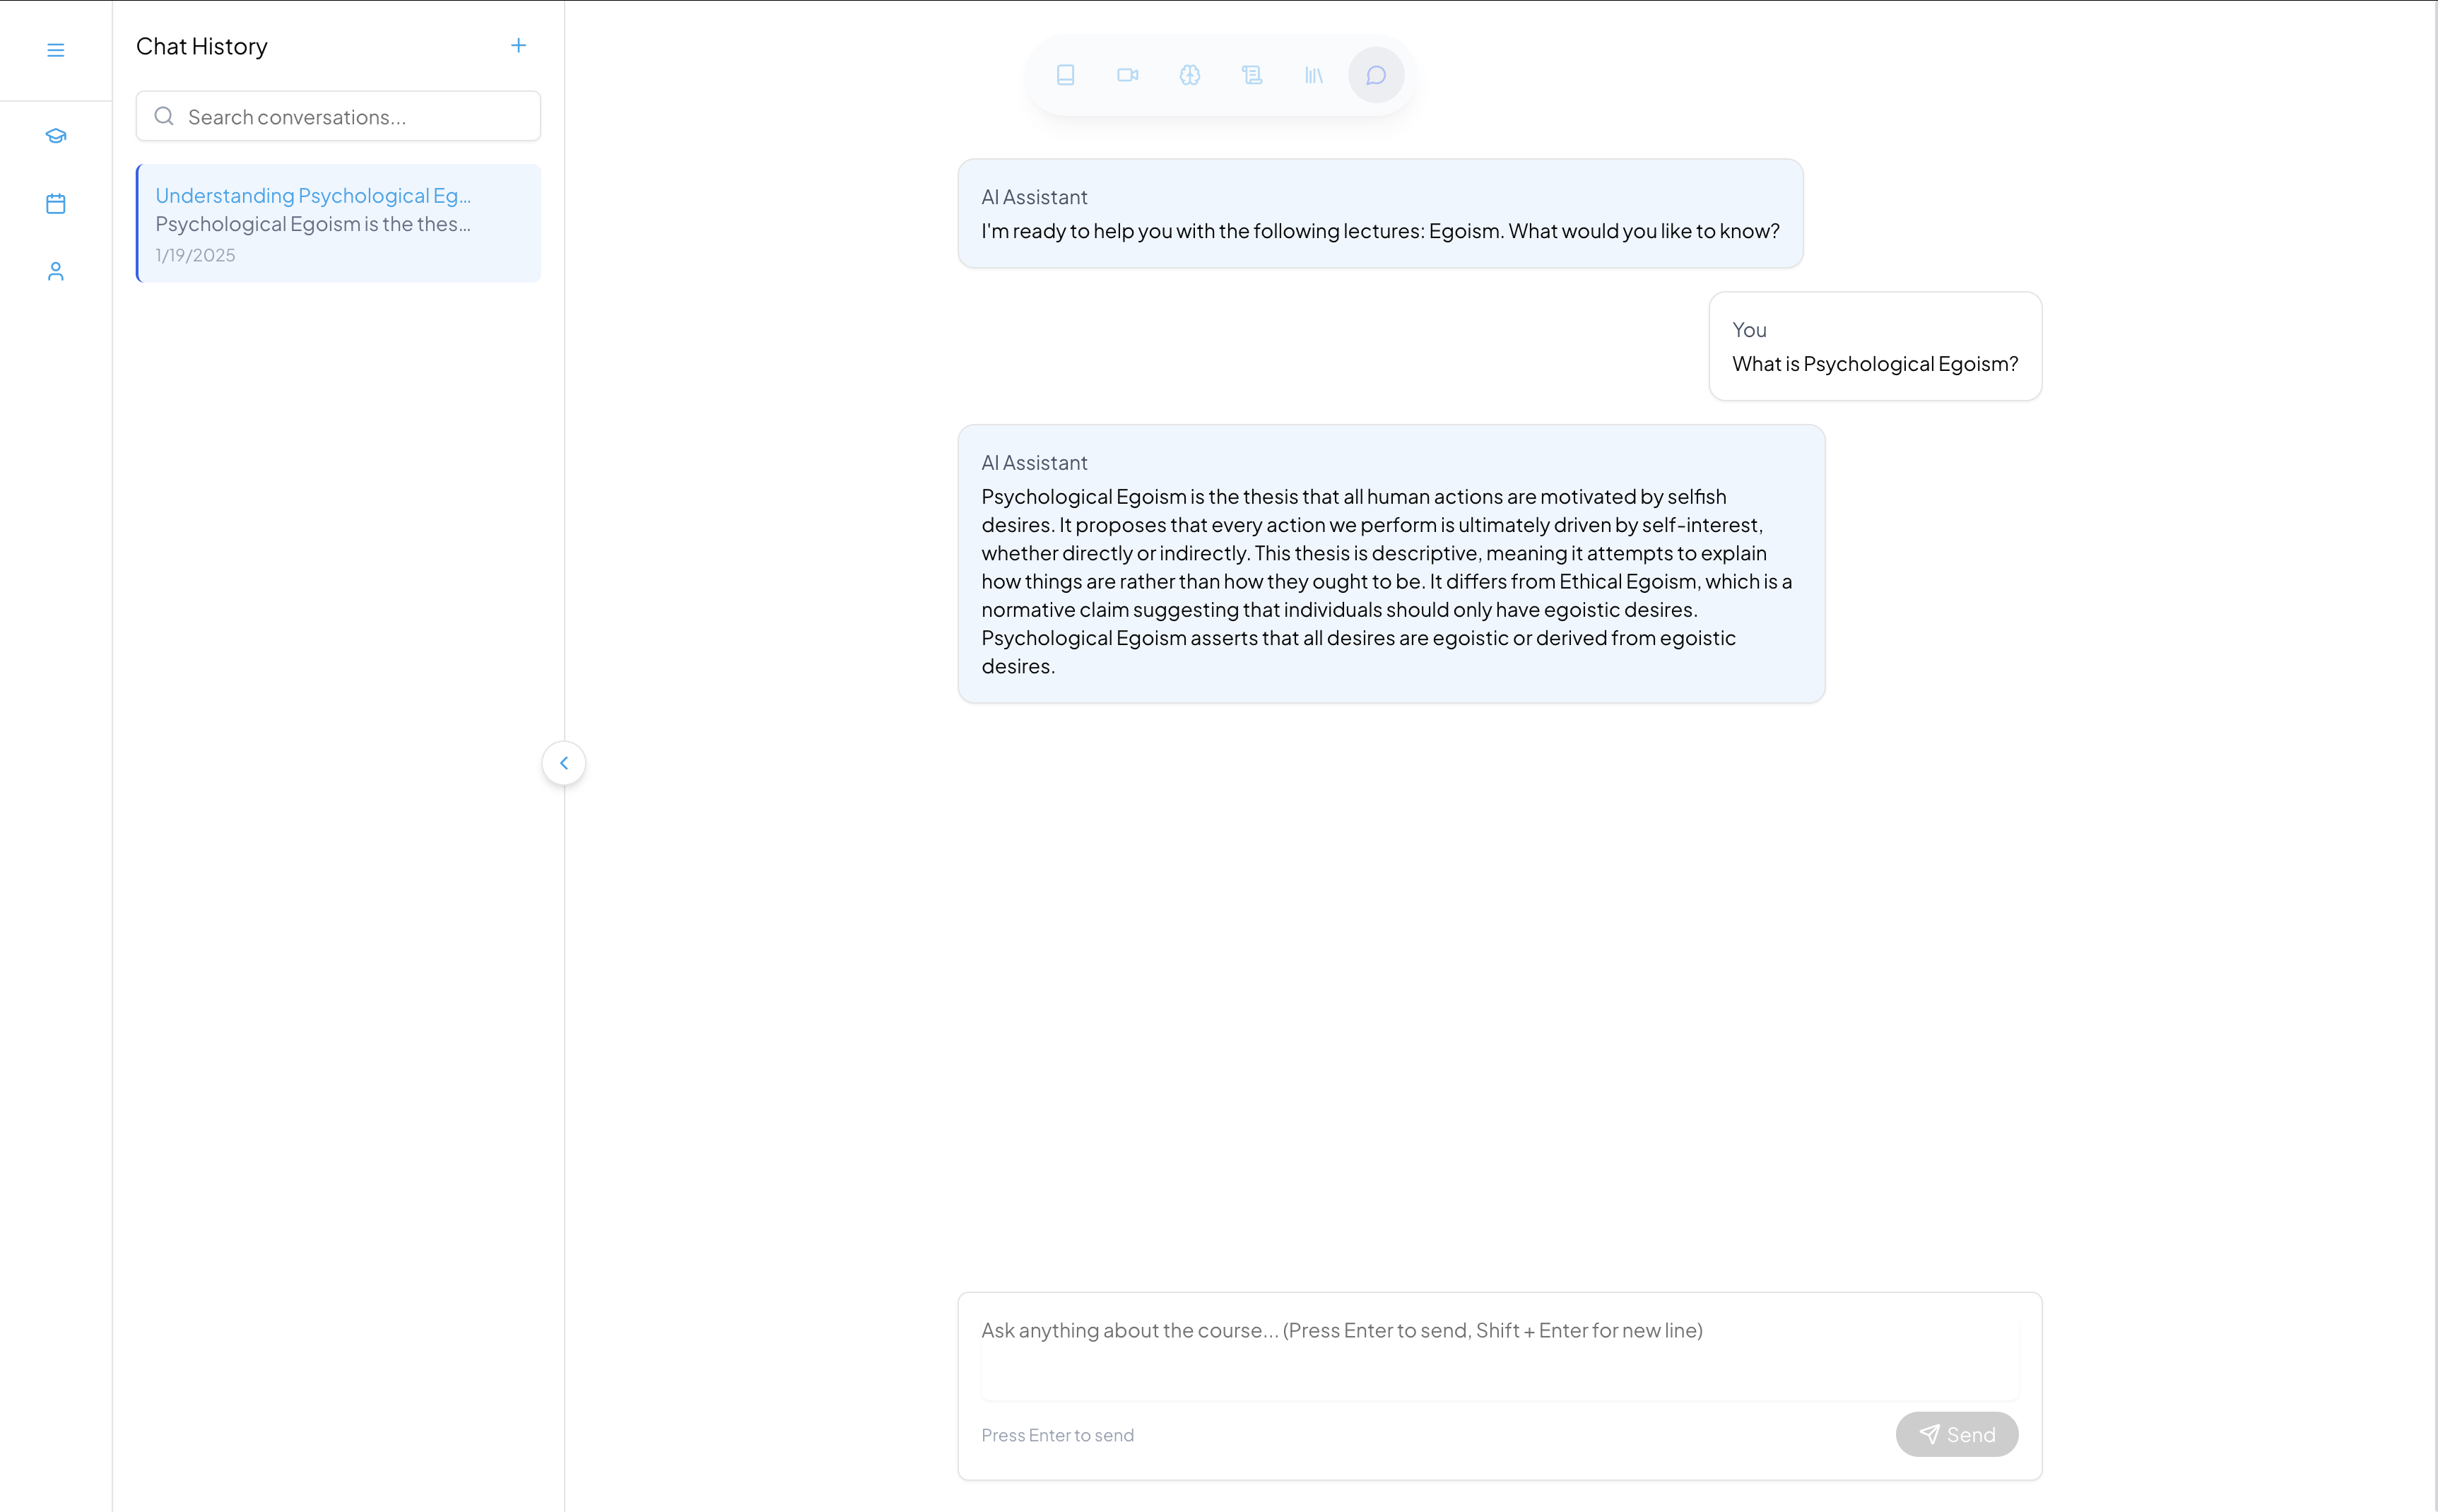
Task: Open the scroll document icon
Action: click(x=1251, y=75)
